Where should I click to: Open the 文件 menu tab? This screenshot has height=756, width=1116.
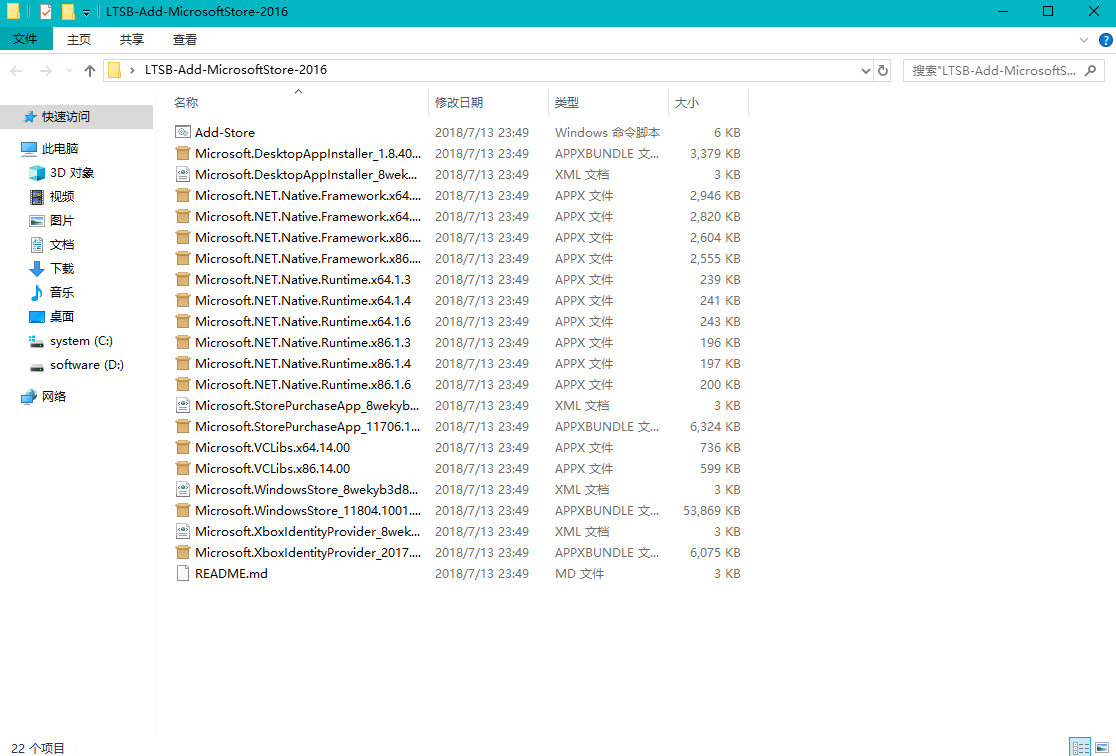pos(26,38)
